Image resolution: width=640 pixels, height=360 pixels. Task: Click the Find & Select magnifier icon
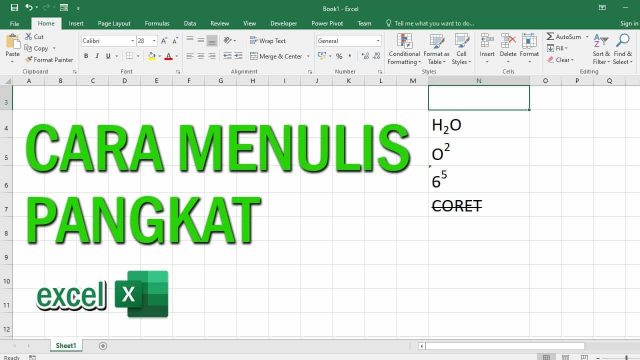(x=623, y=41)
